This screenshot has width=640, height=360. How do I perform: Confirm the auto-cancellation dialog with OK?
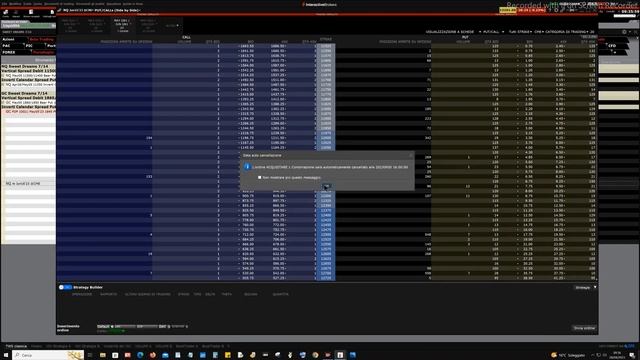click(327, 187)
